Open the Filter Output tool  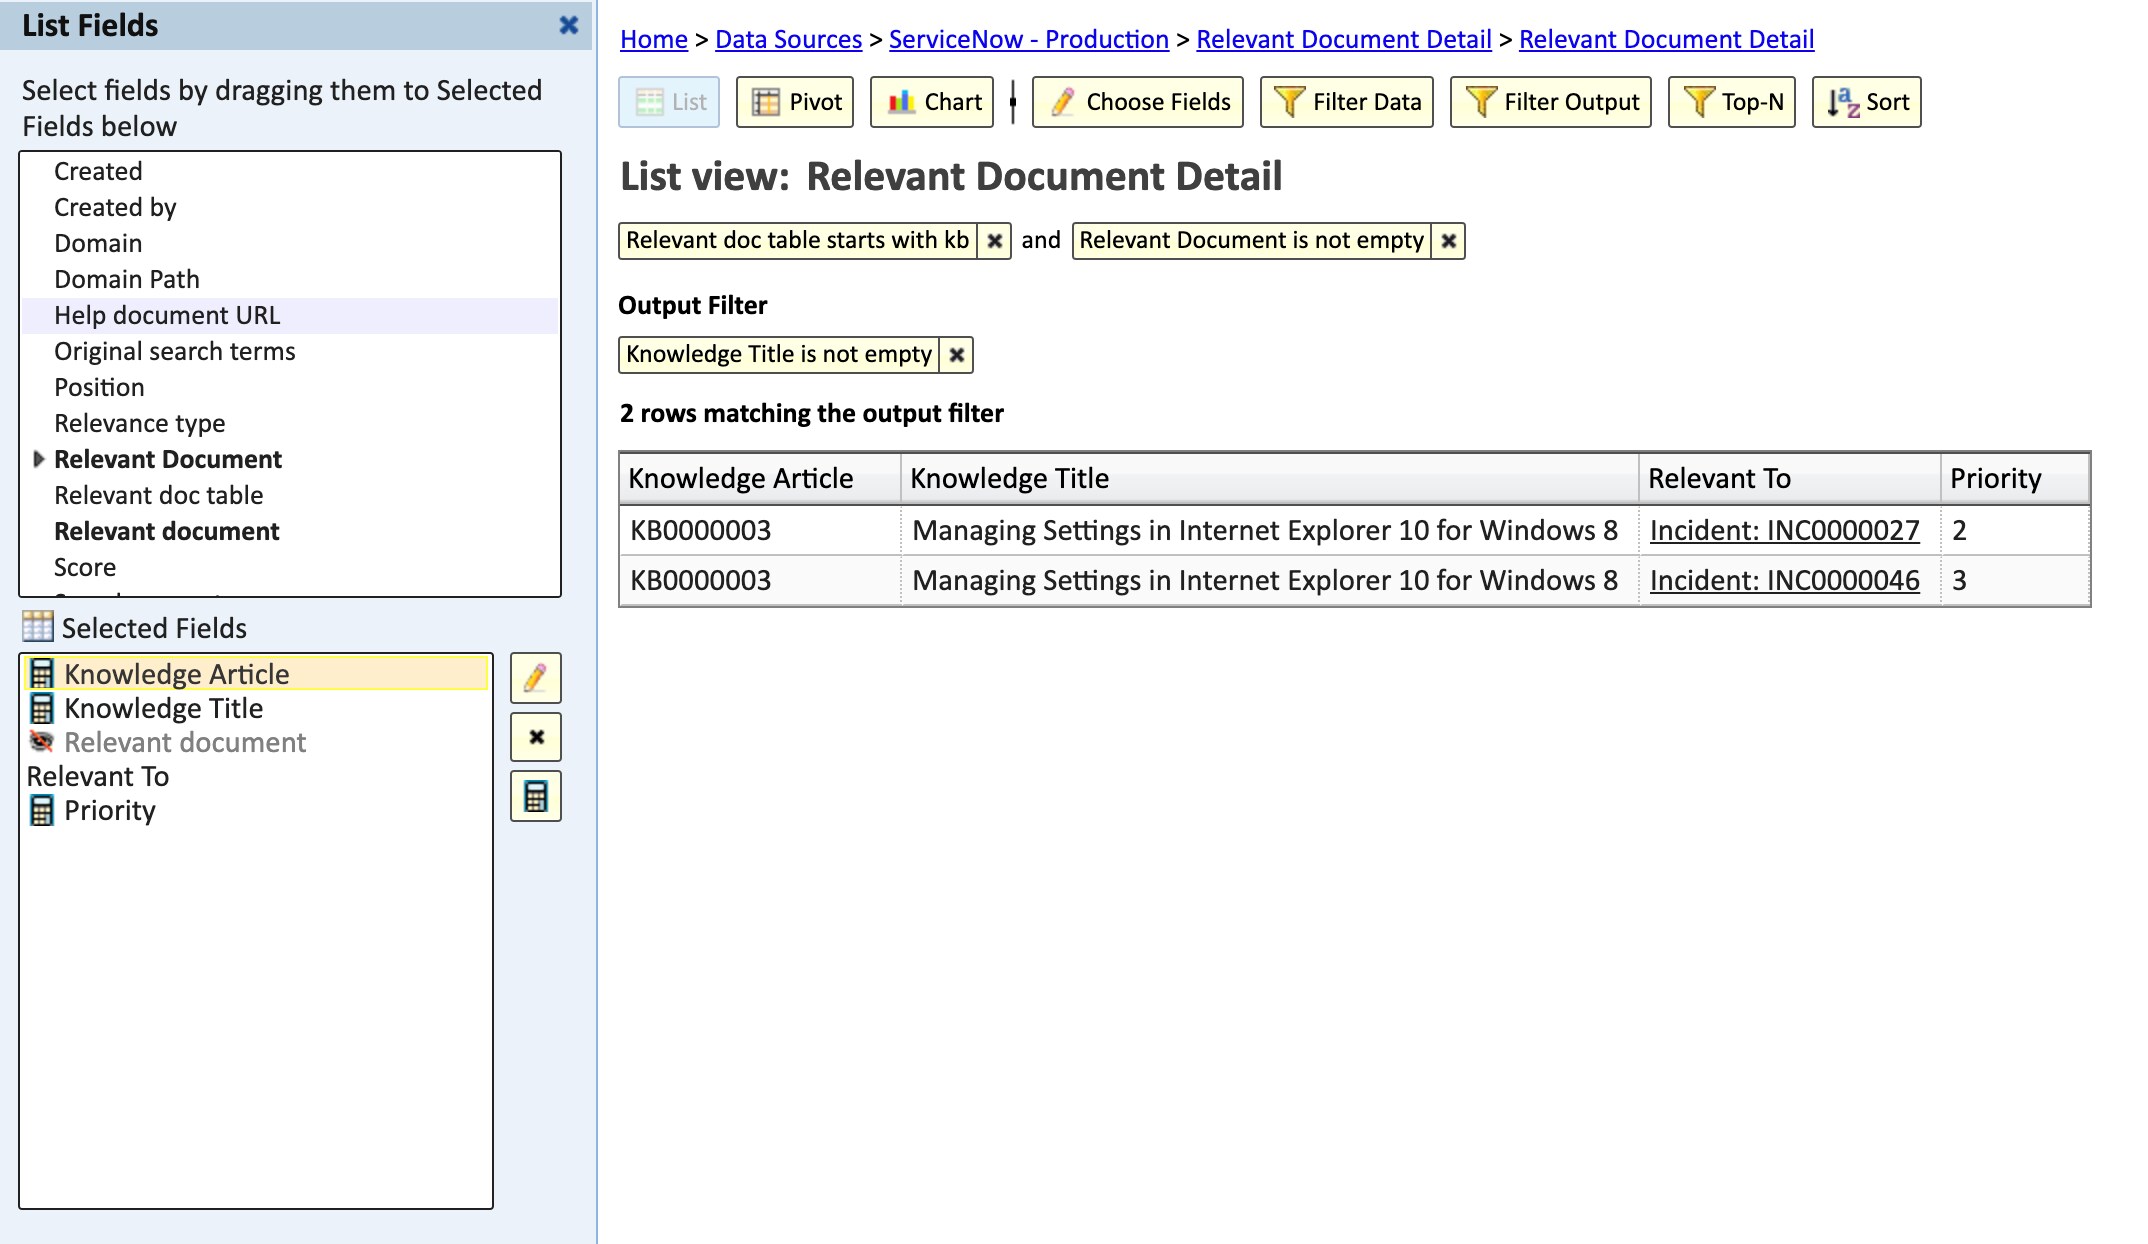click(1550, 102)
